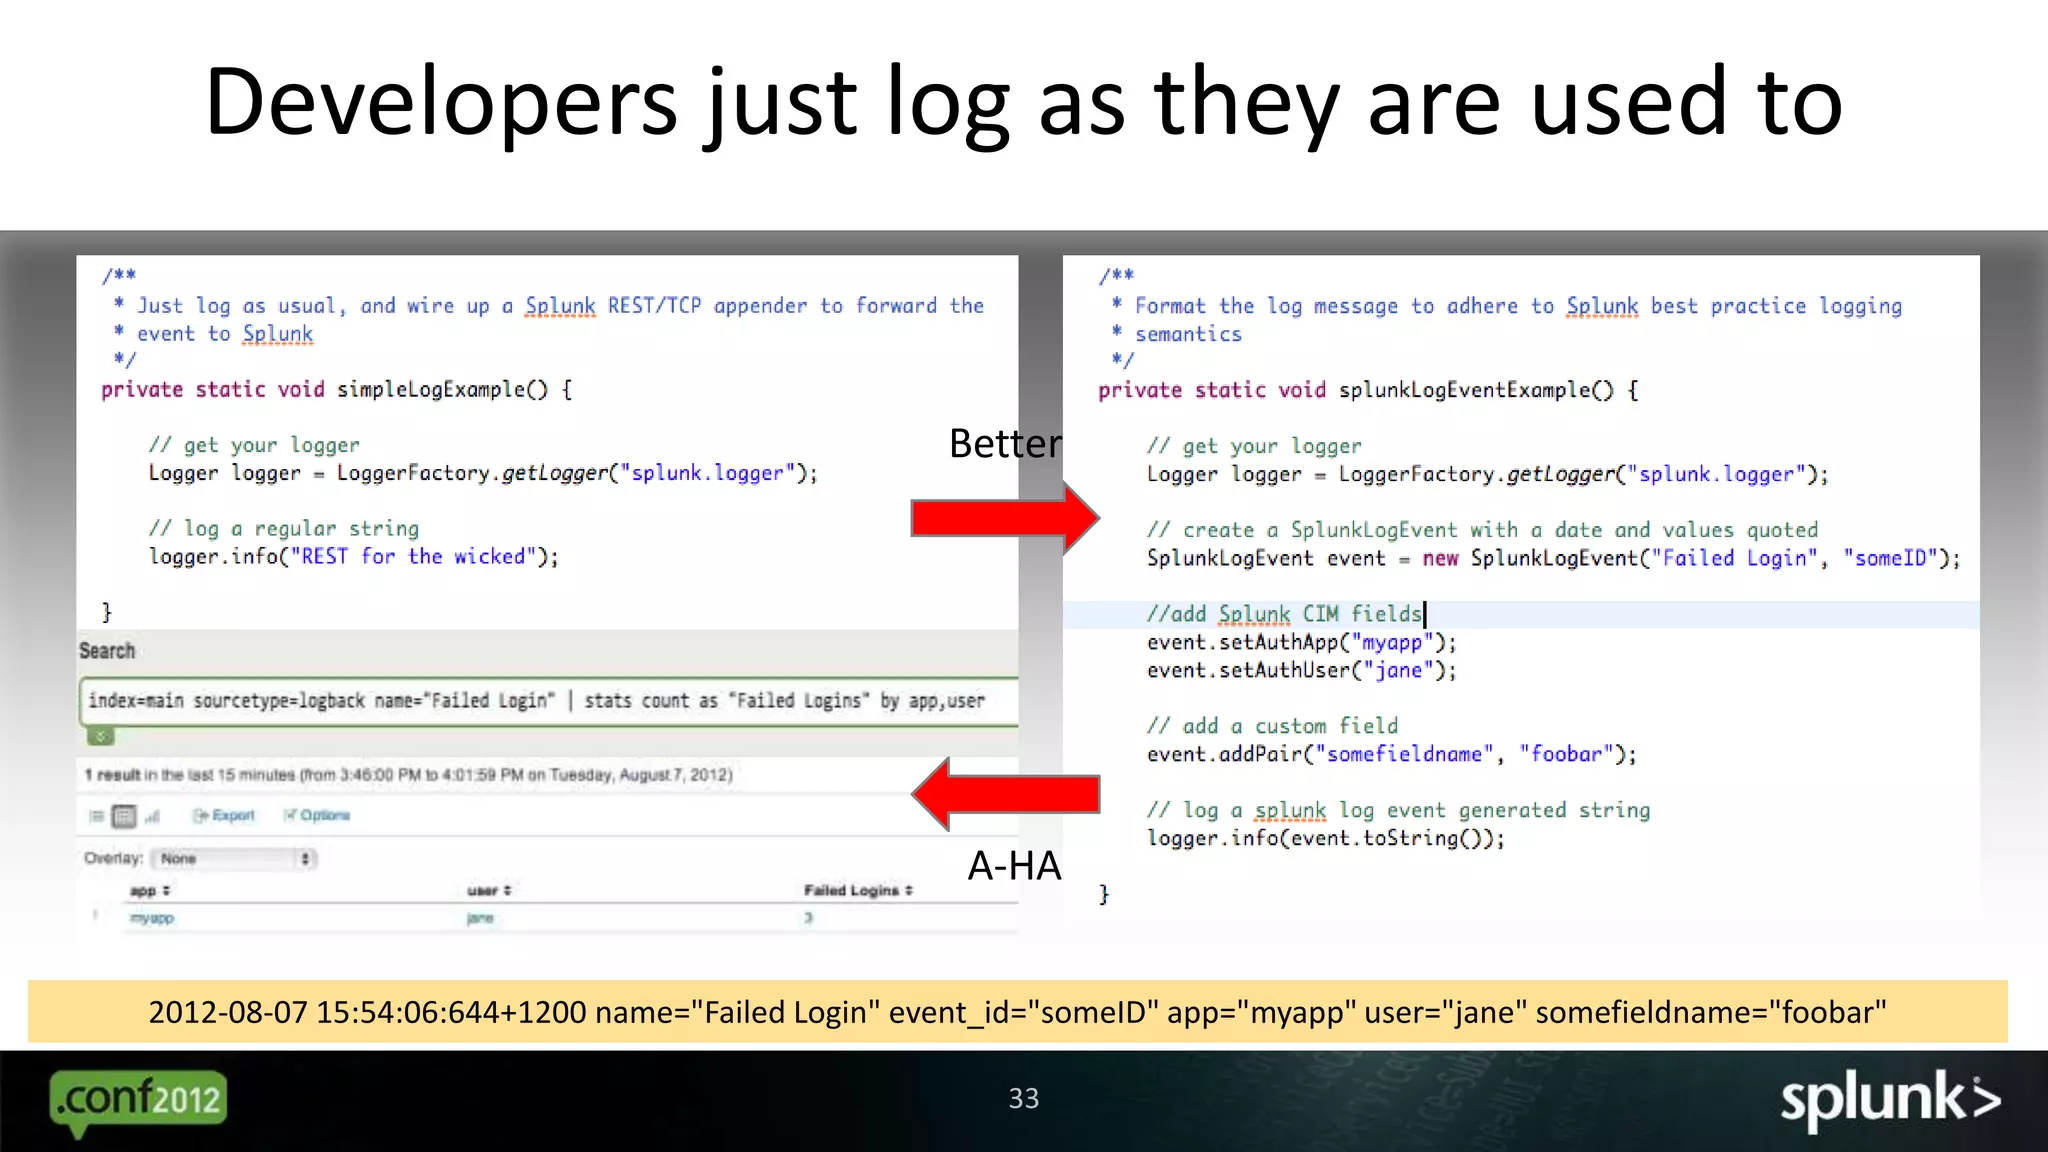2048x1152 pixels.
Task: Open the Overlay dropdown set to None
Action: [x=234, y=858]
